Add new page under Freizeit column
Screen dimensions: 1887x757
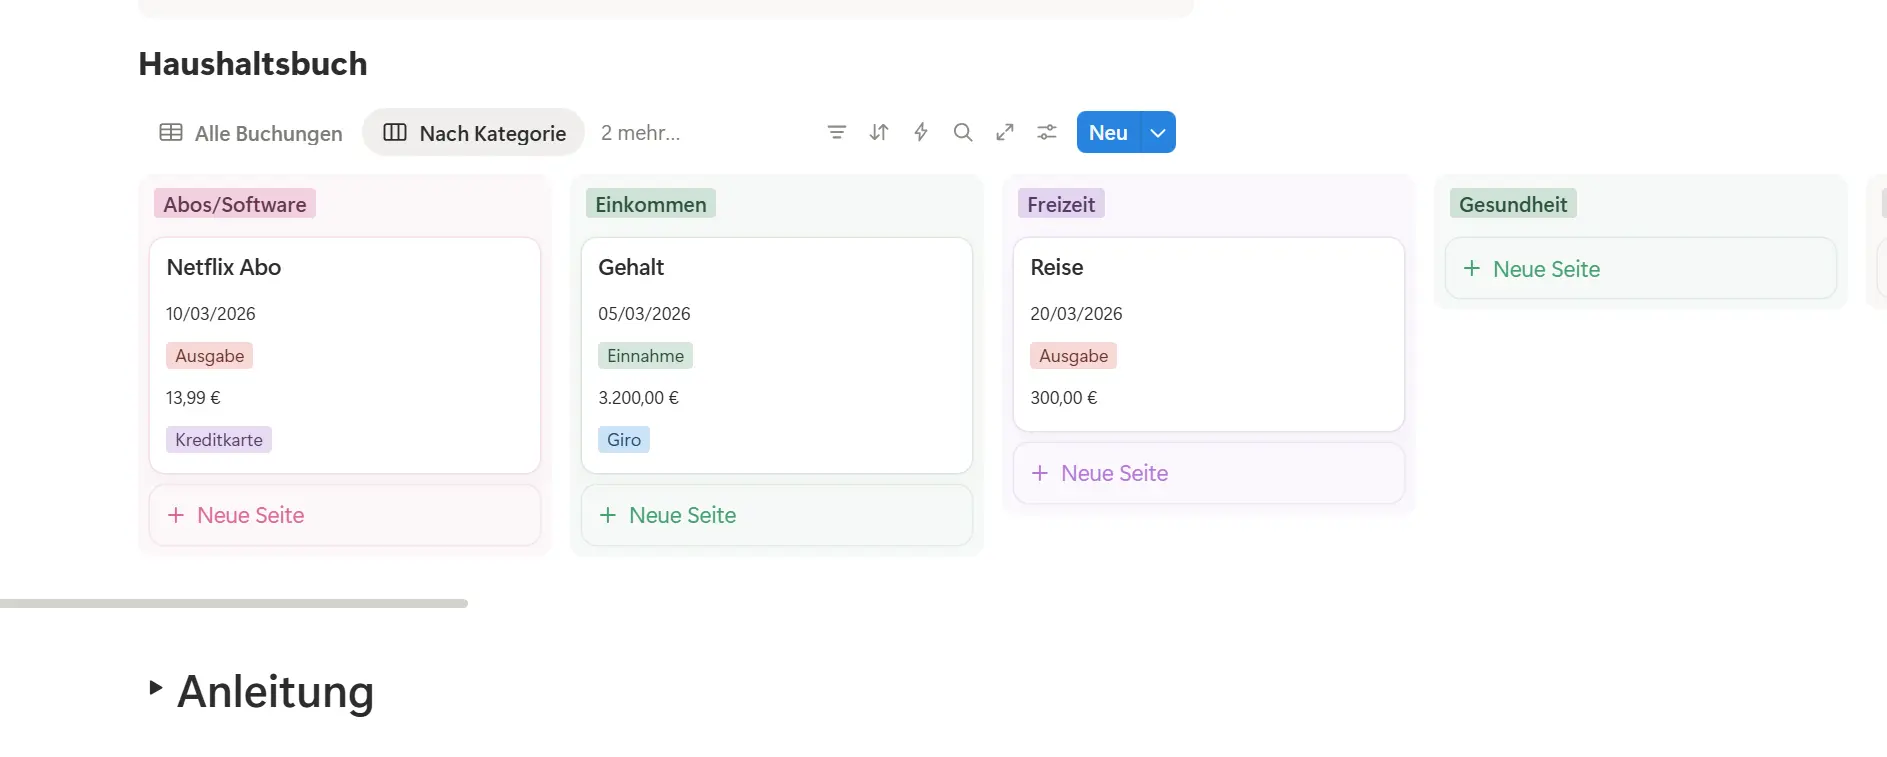coord(1208,473)
